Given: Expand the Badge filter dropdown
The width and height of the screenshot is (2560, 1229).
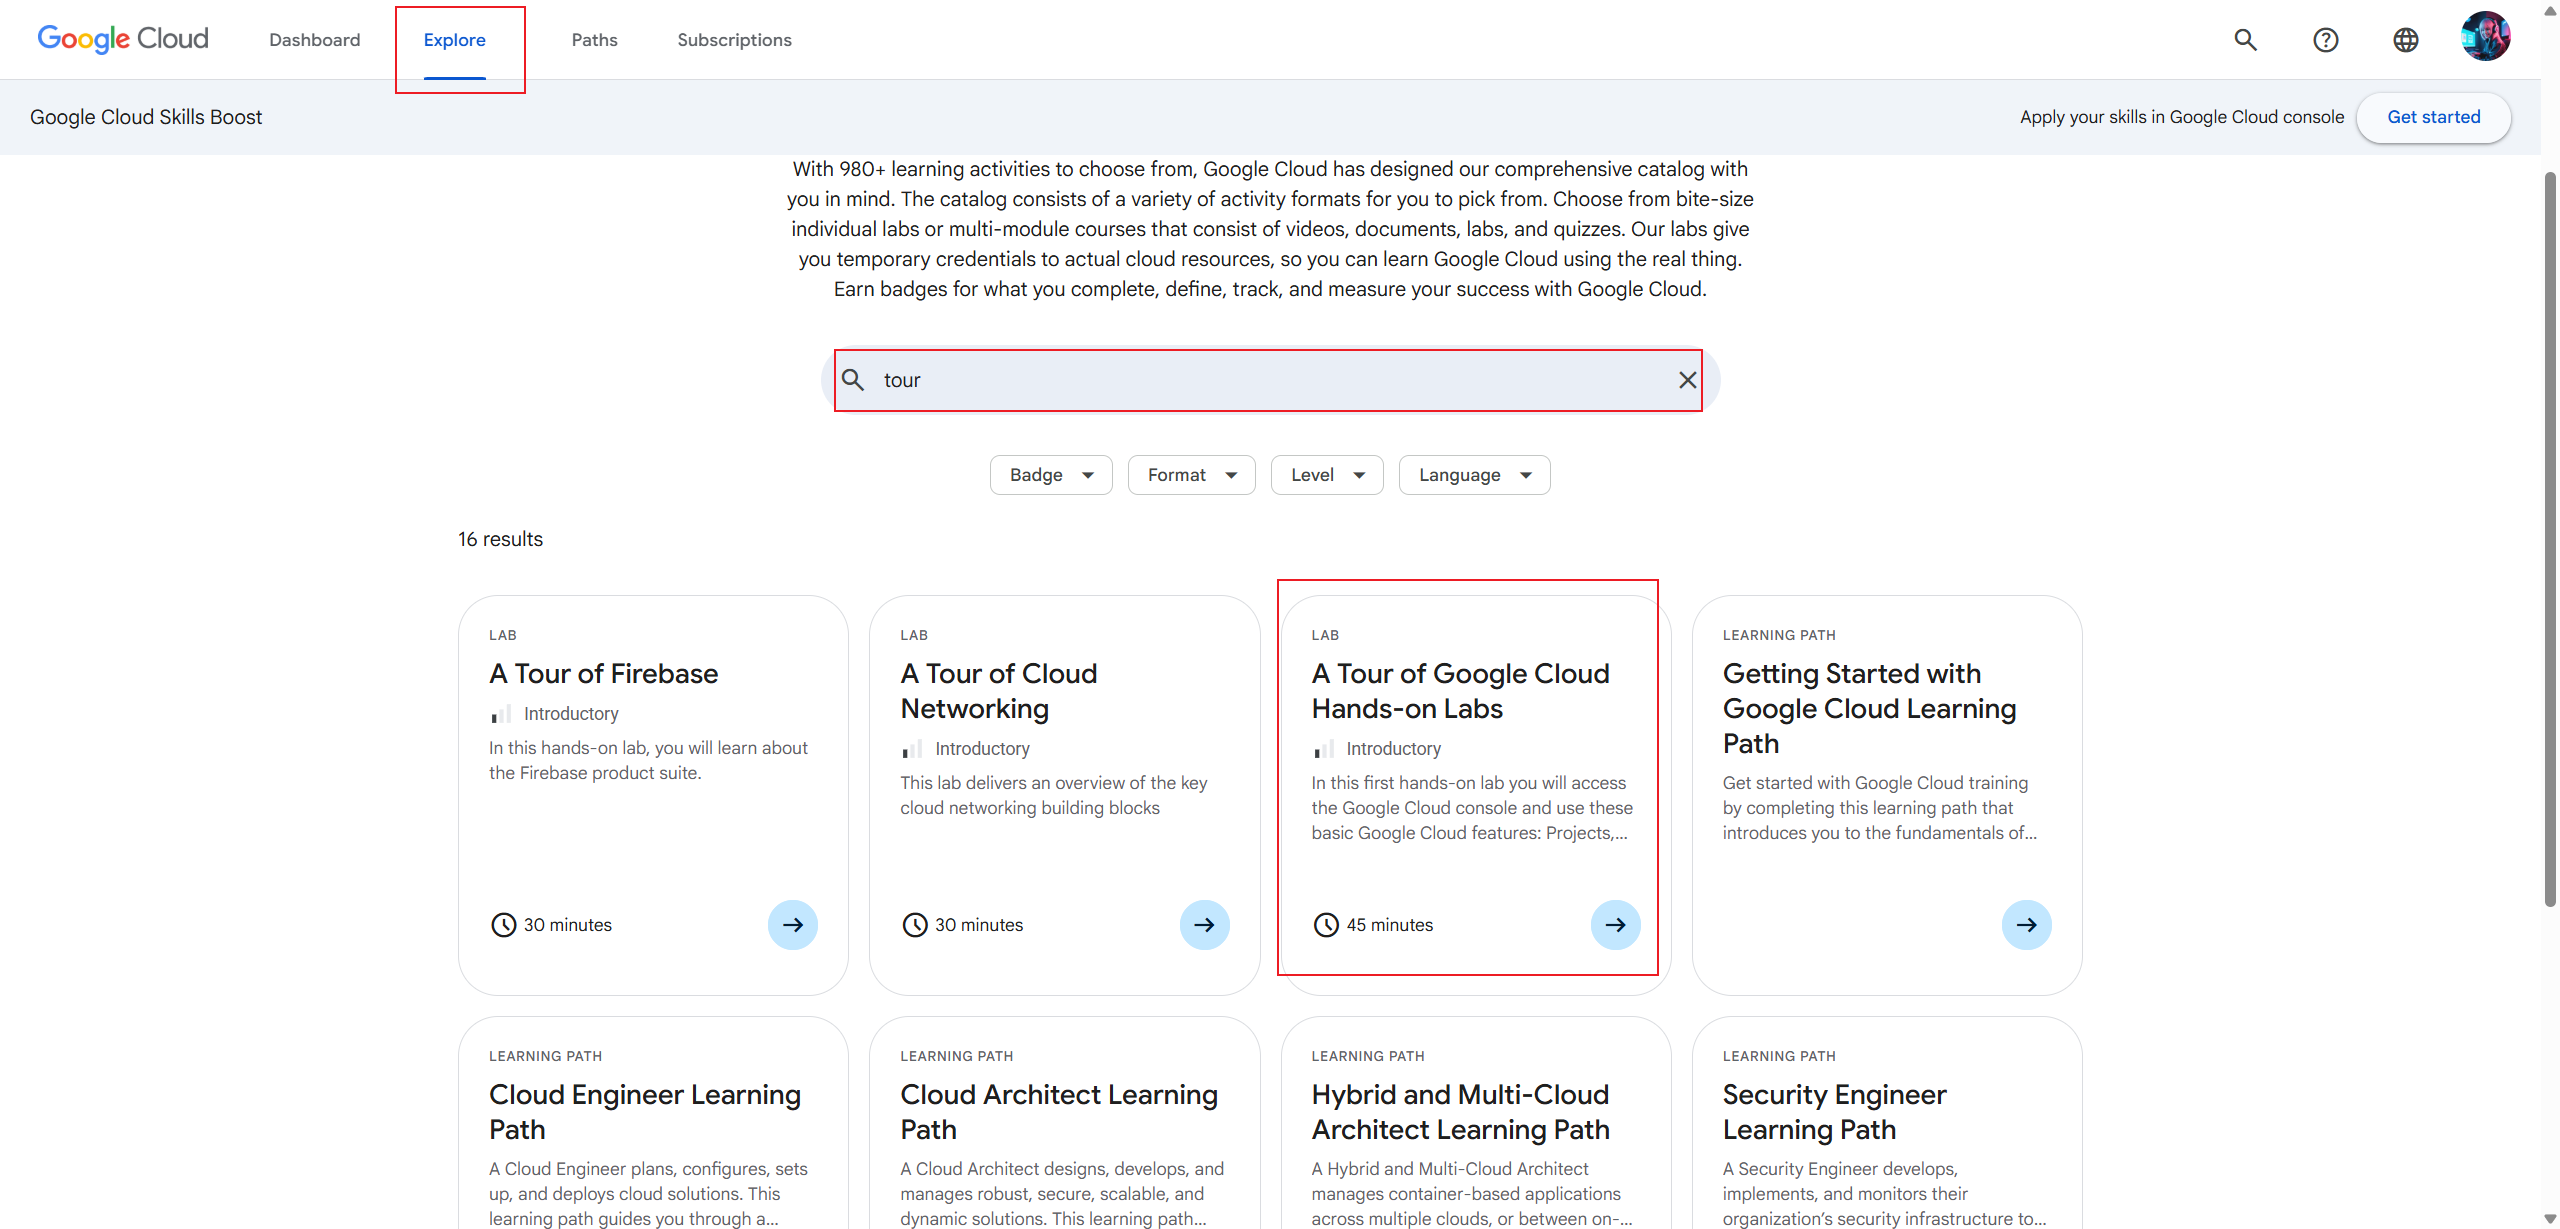Looking at the screenshot, I should click(1051, 475).
